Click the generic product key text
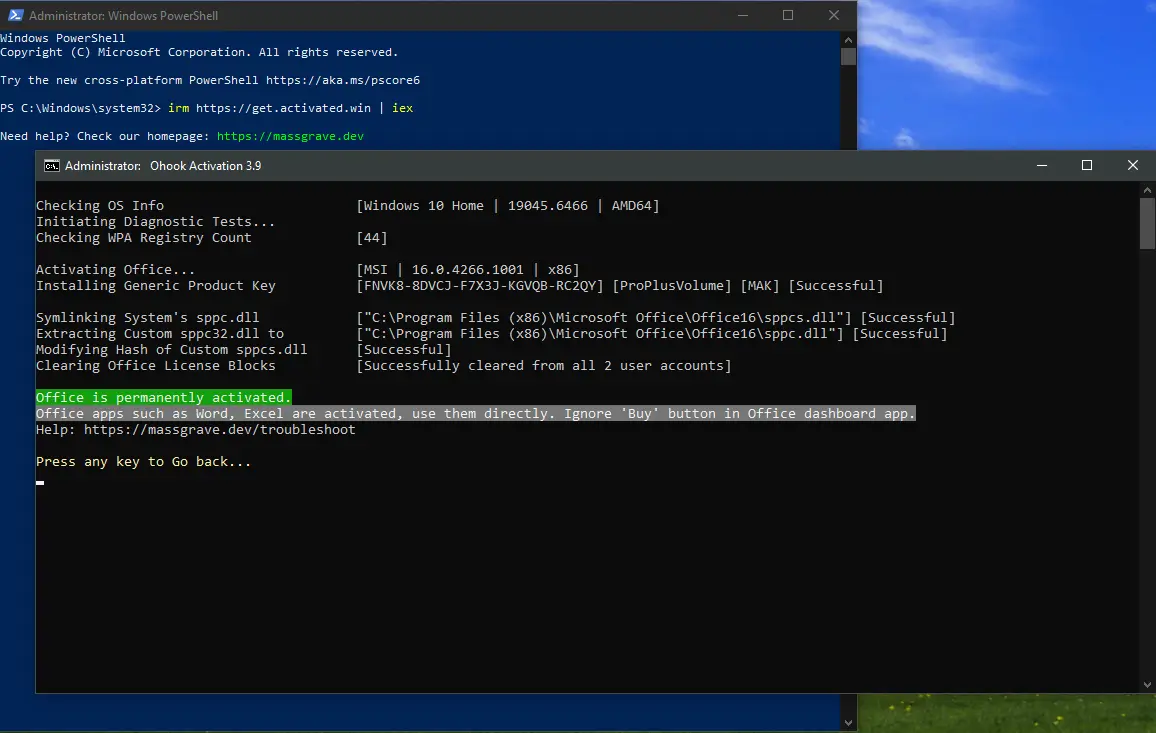This screenshot has height=733, width=1156. click(x=484, y=286)
